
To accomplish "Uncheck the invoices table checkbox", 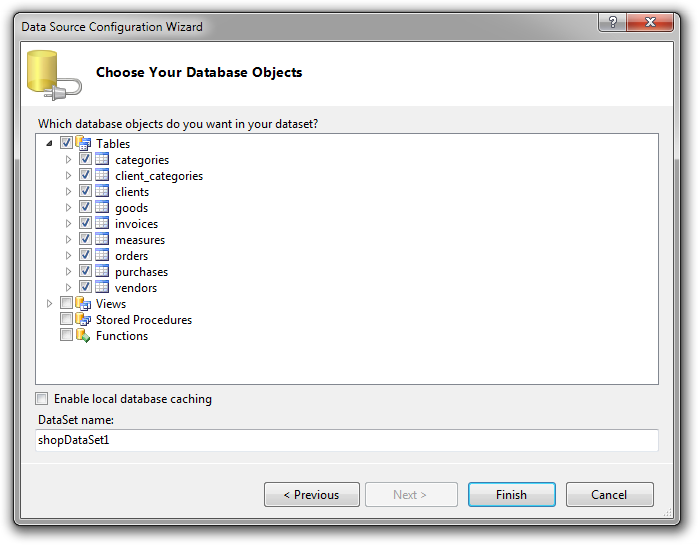I will [x=85, y=223].
